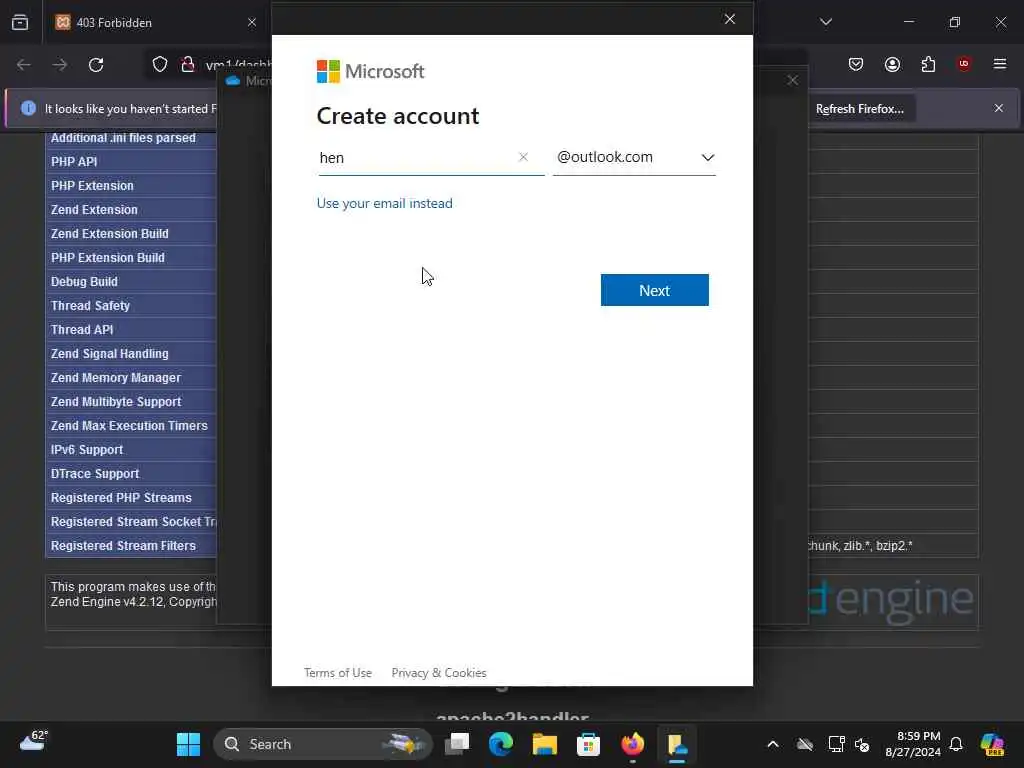Click the Firefox back arrow
The width and height of the screenshot is (1024, 768).
click(24, 65)
